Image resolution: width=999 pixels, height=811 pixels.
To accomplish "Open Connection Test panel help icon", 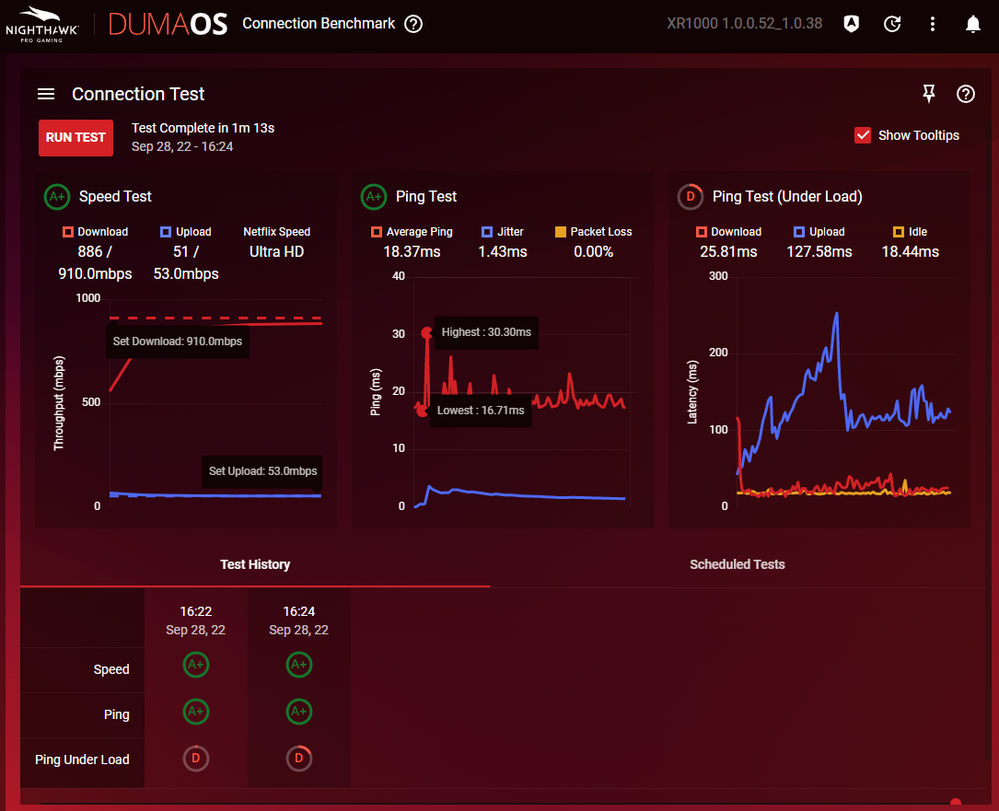I will pyautogui.click(x=965, y=94).
